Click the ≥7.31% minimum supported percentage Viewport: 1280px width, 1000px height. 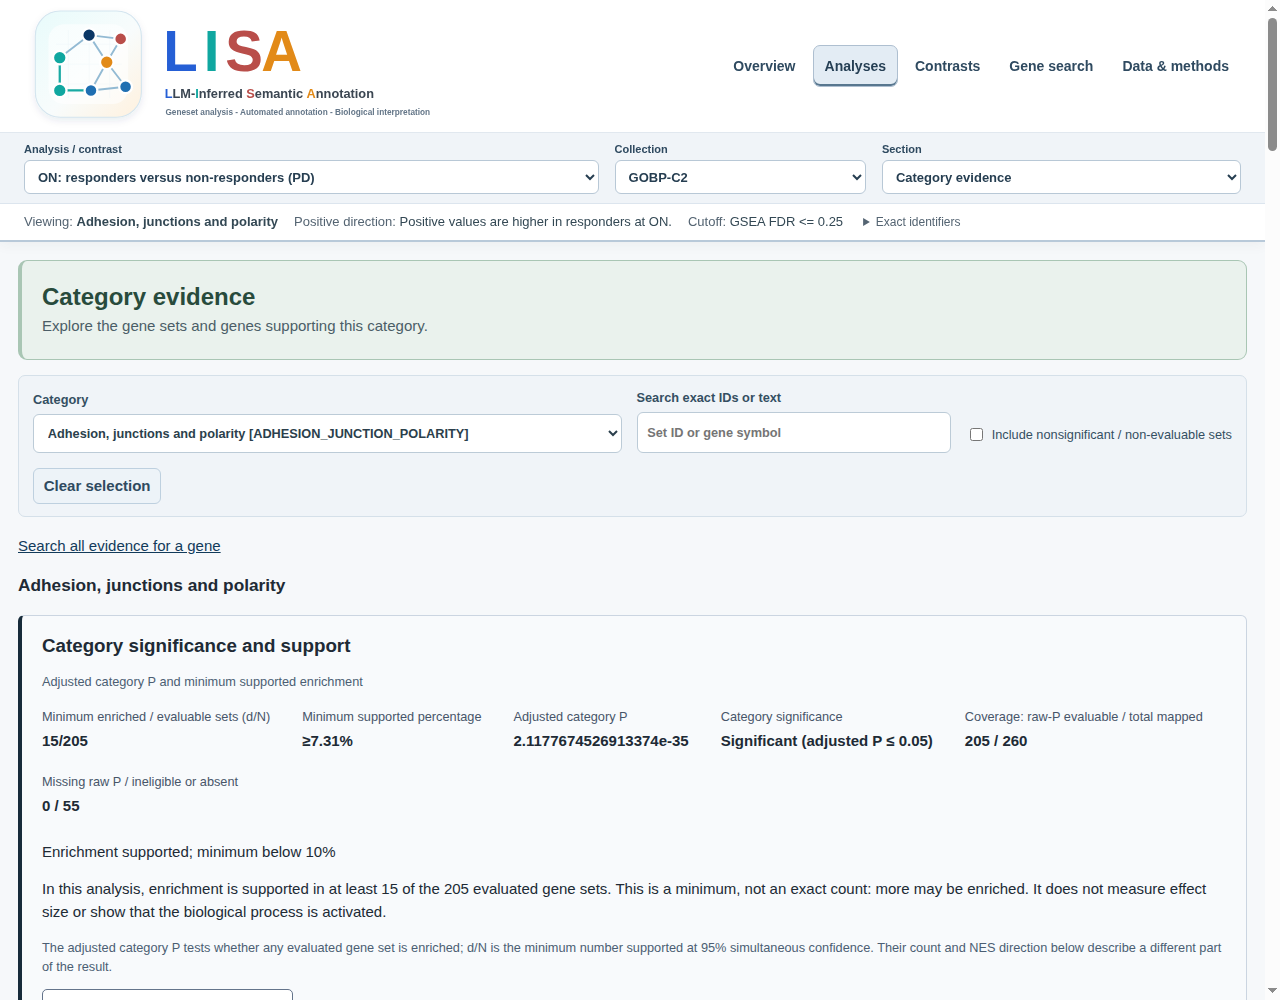(327, 741)
